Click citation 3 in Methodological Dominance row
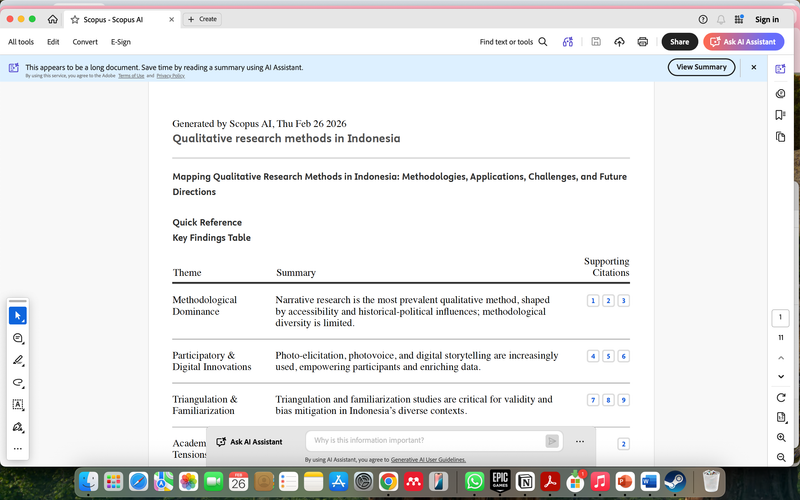Screen dimensions: 800x500 623,301
